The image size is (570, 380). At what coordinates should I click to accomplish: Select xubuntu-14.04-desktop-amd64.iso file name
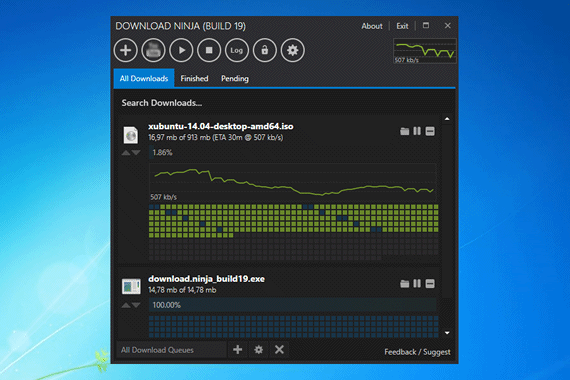(221, 126)
